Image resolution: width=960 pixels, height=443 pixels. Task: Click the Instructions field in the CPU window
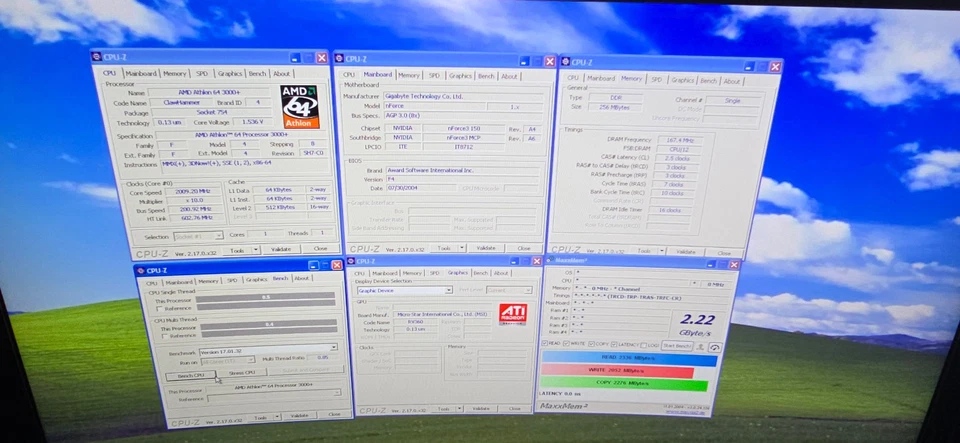click(x=247, y=164)
